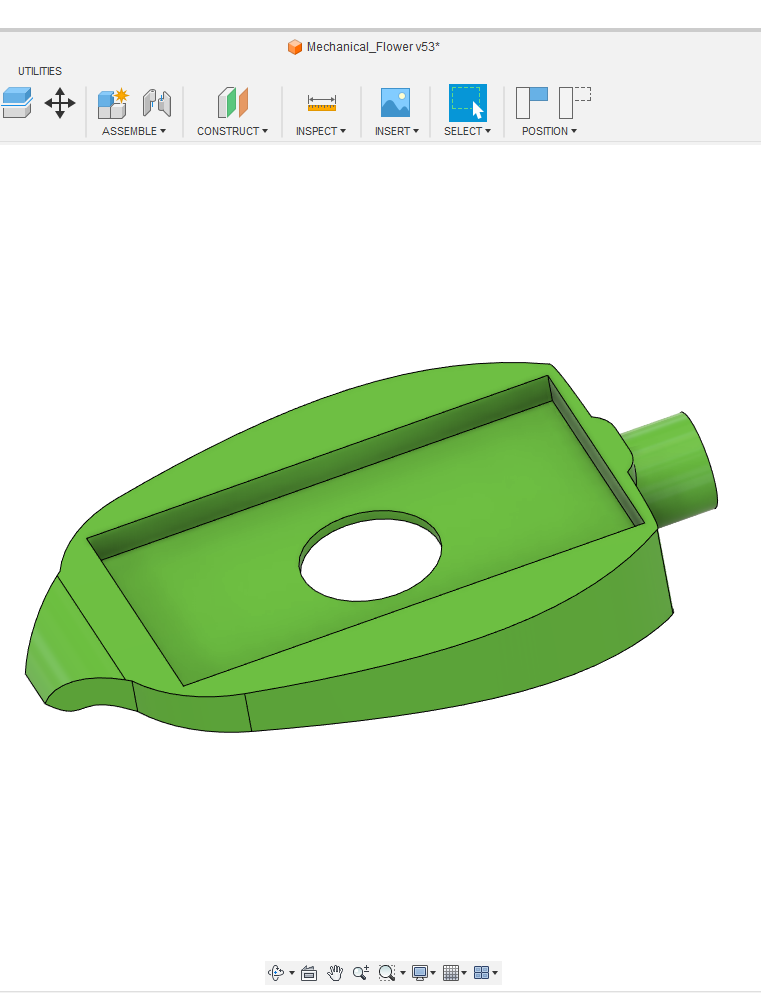
Task: Select the Zoom magnifier tool
Action: coord(361,972)
